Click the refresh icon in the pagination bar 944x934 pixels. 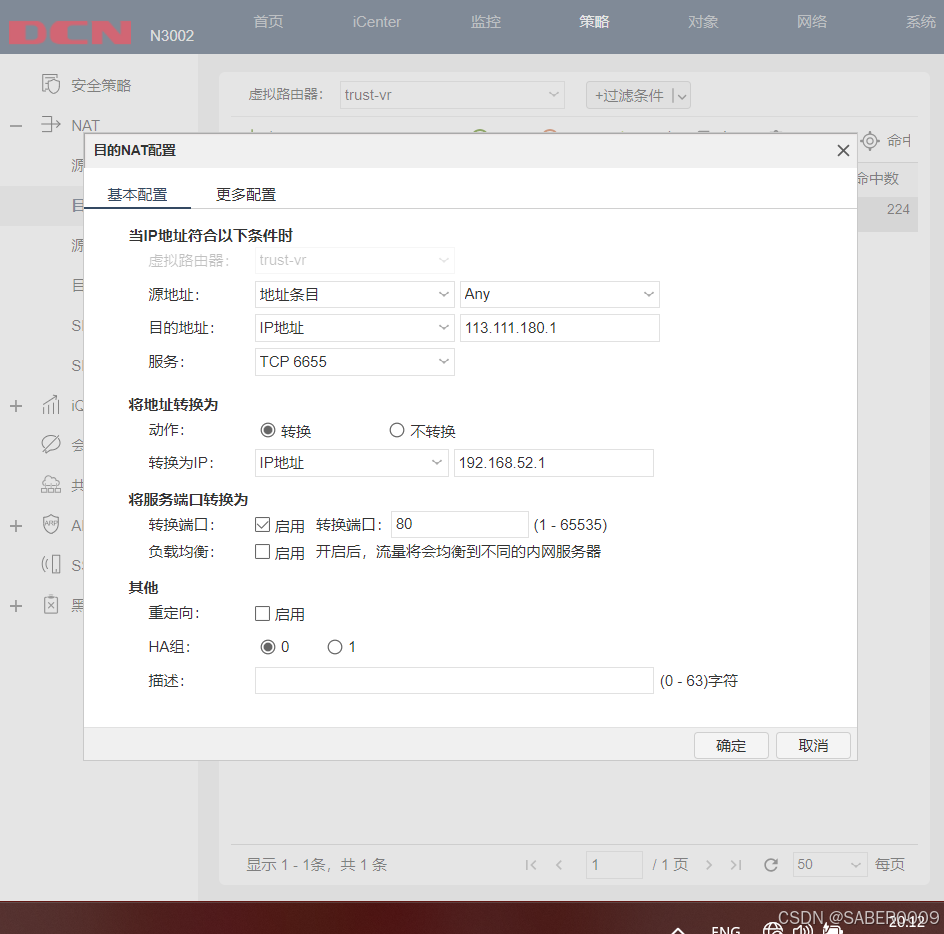tap(770, 864)
